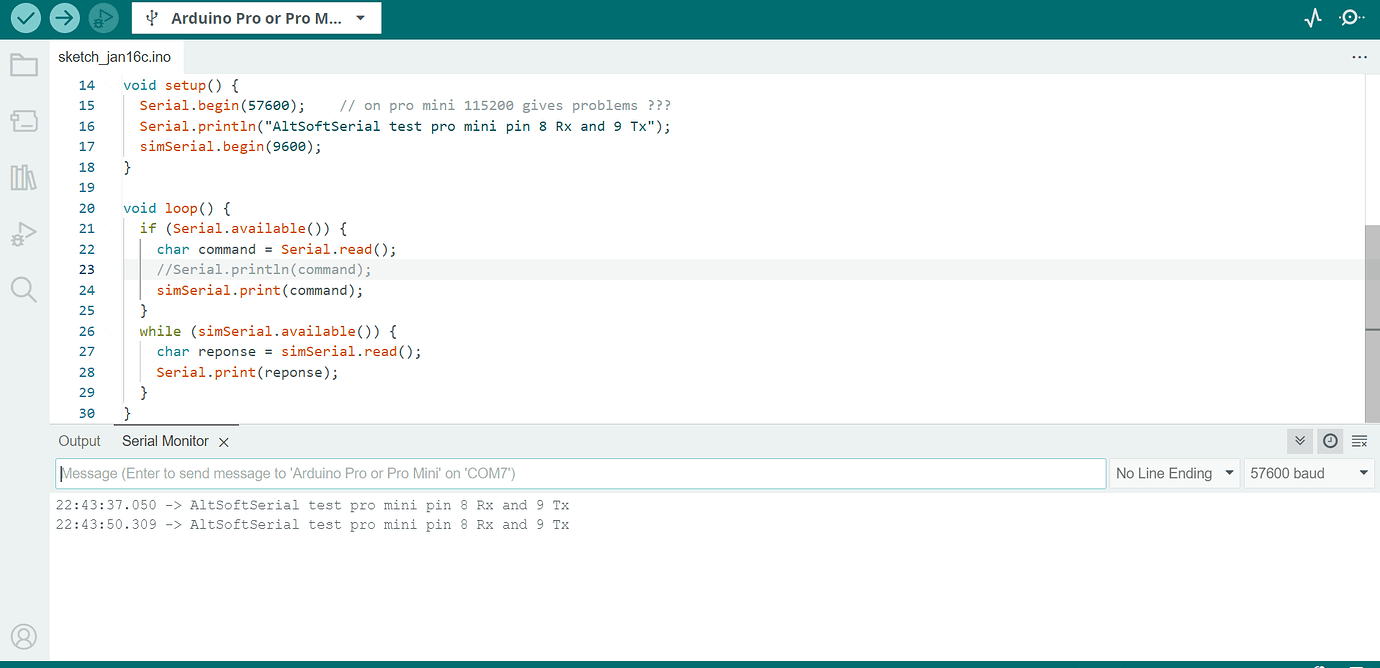
Task: Open the Serial Plotter icon
Action: click(1313, 17)
